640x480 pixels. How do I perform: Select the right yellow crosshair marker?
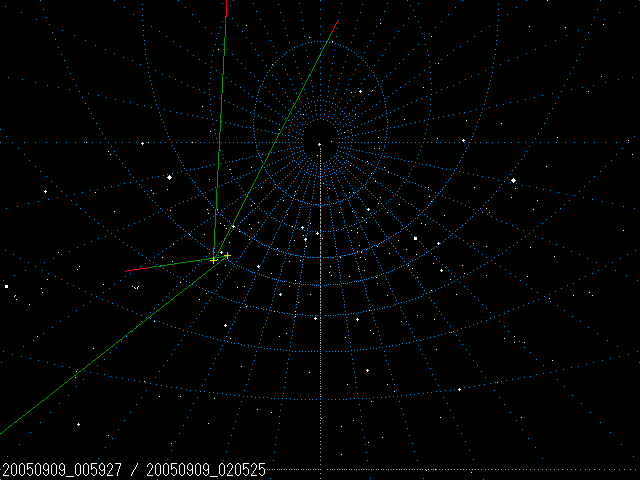(227, 255)
